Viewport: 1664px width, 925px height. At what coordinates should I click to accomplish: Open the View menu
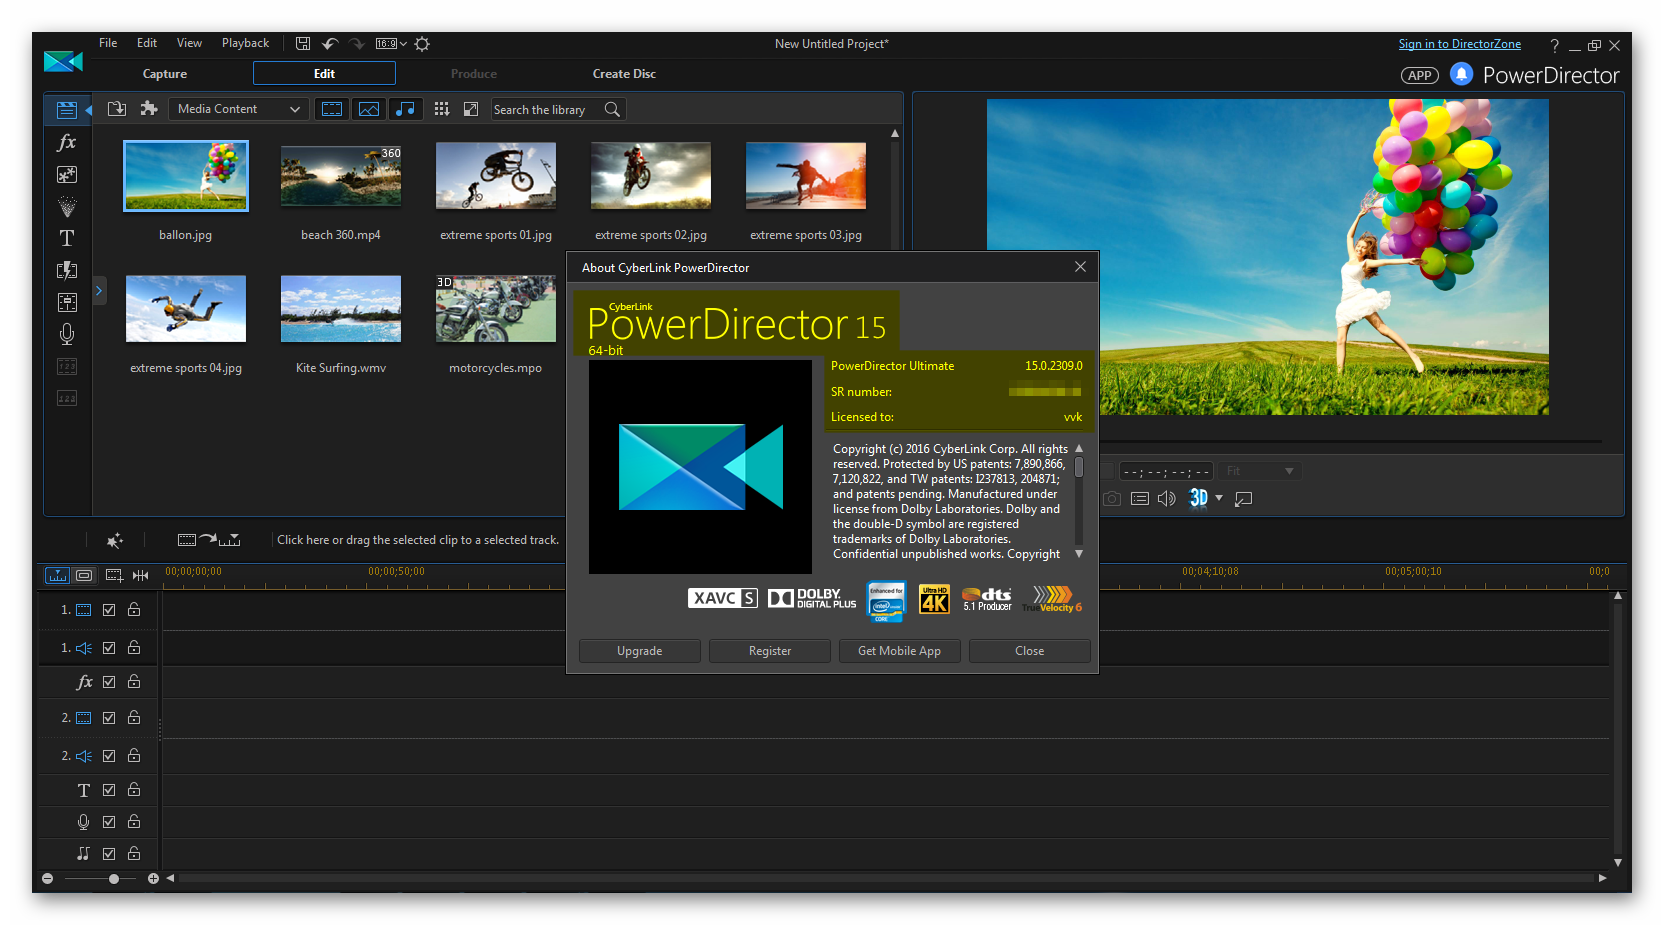point(189,43)
